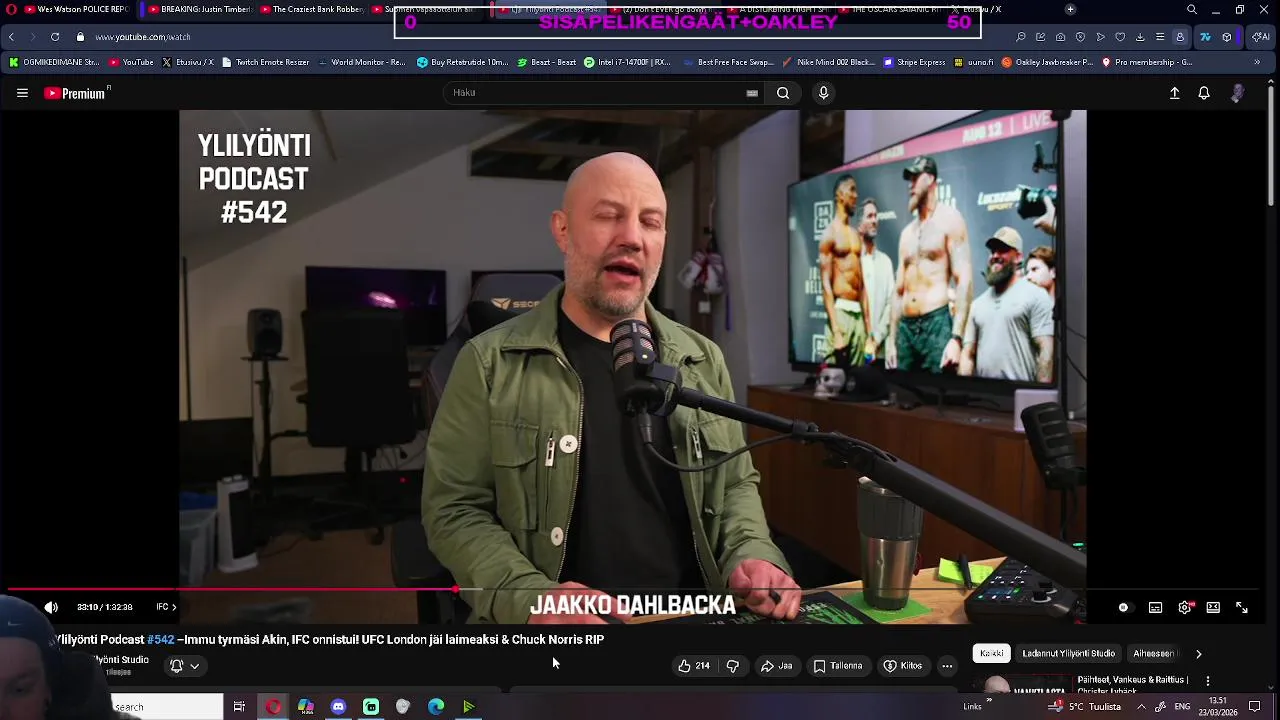The width and height of the screenshot is (1280, 720).
Task: Open the ad blocker shield icon
Action: tap(1080, 37)
